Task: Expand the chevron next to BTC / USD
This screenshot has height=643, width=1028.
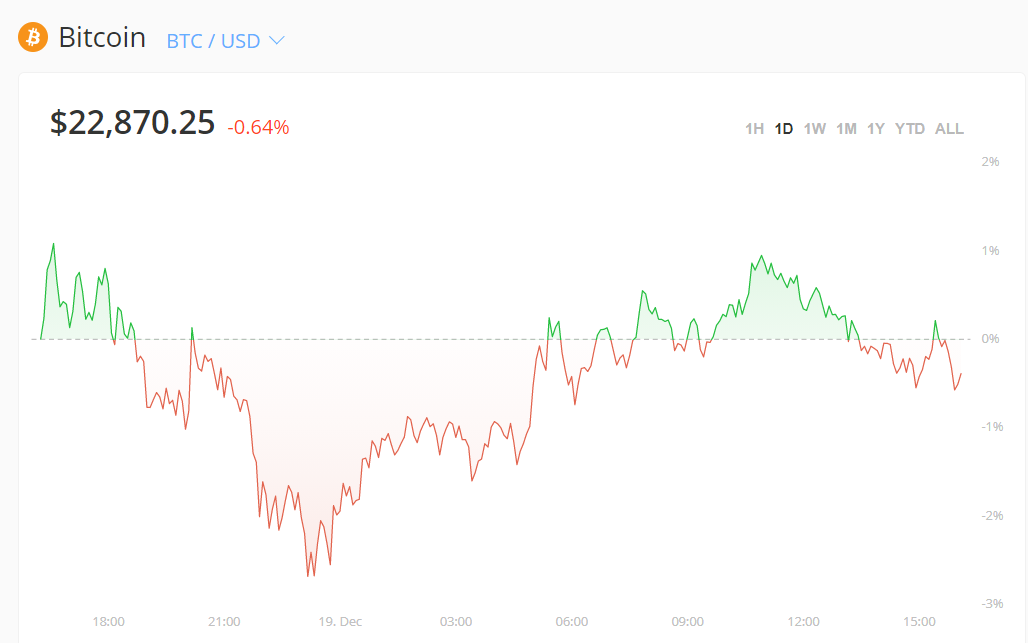Action: coord(277,41)
